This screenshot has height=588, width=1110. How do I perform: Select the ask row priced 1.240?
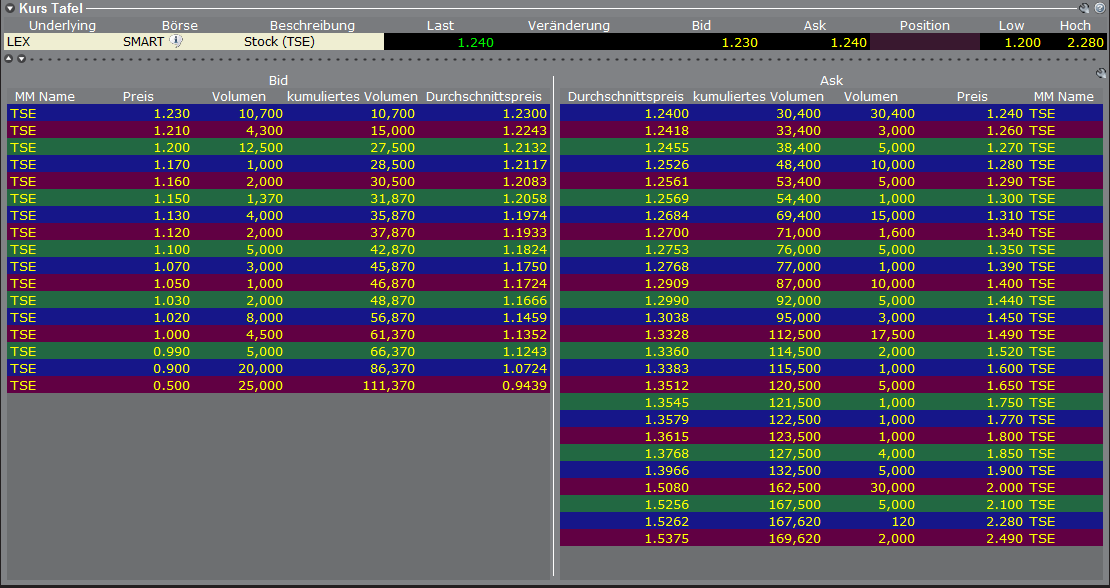click(830, 114)
